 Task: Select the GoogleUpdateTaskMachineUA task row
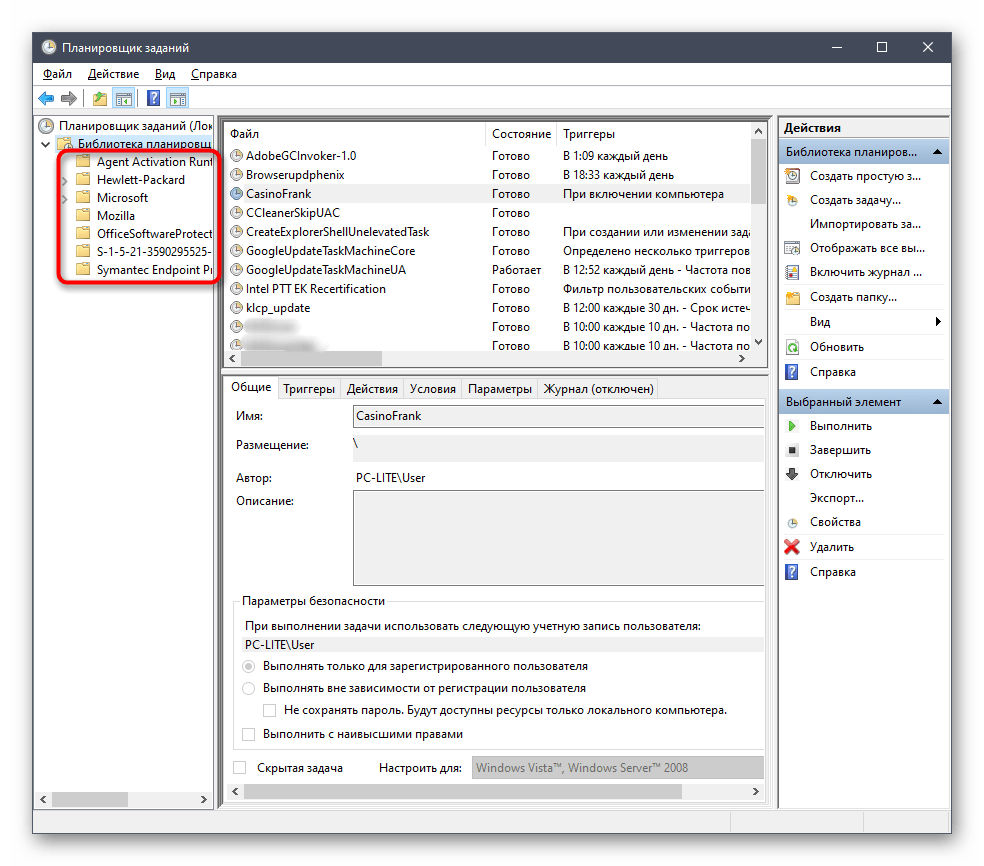[x=489, y=270]
